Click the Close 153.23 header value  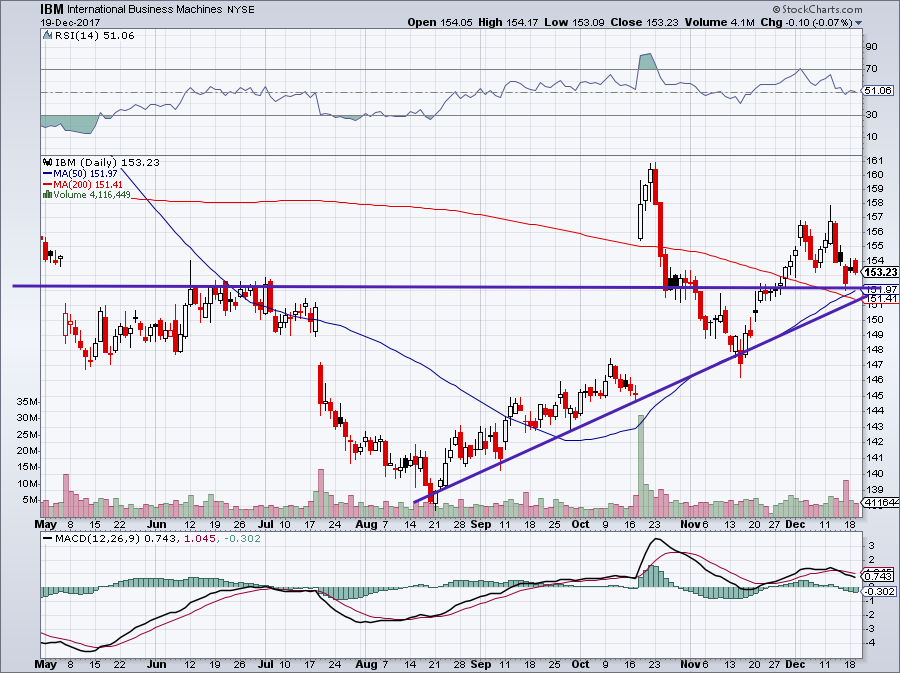pyautogui.click(x=644, y=22)
